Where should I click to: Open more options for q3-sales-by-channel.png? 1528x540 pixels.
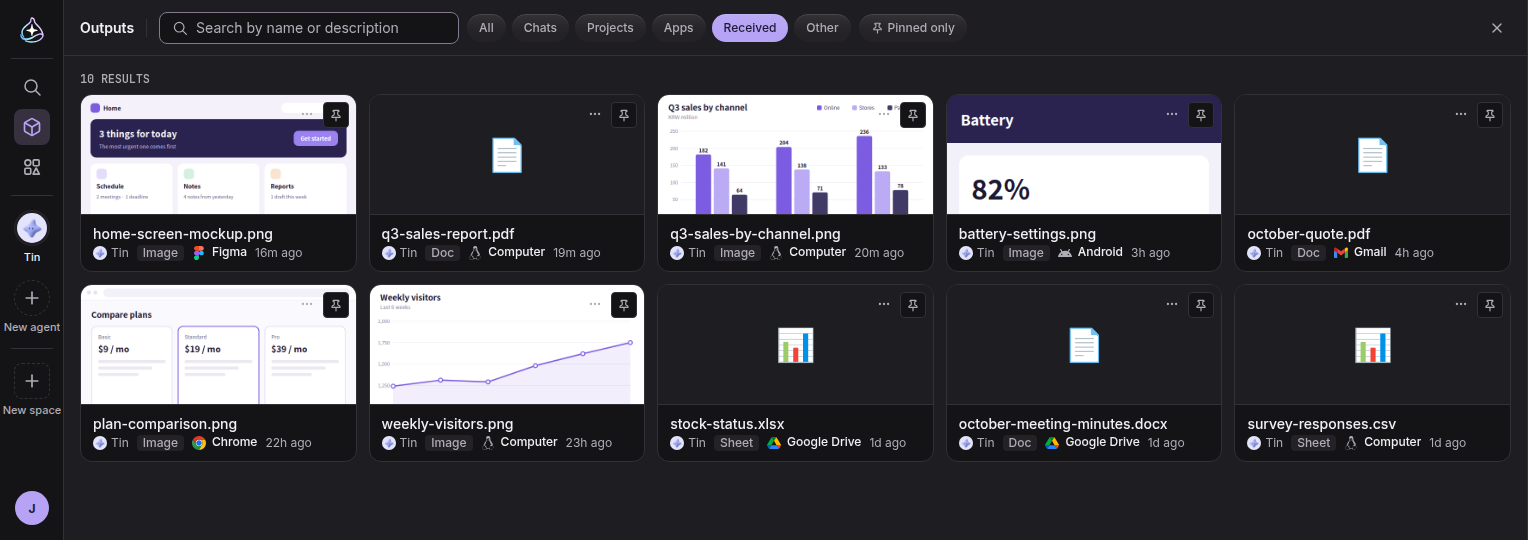click(883, 114)
